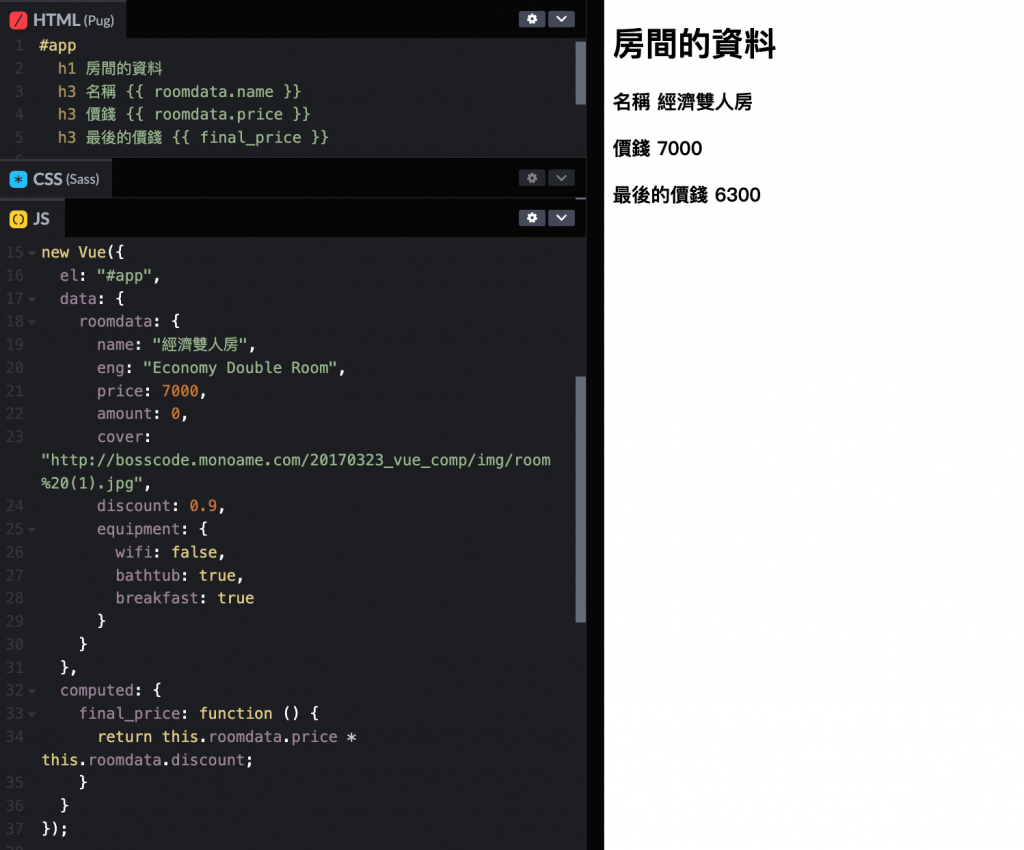Click 'this.roomdata.discount;' wrapped line
This screenshot has width=1024, height=850.
(147, 760)
